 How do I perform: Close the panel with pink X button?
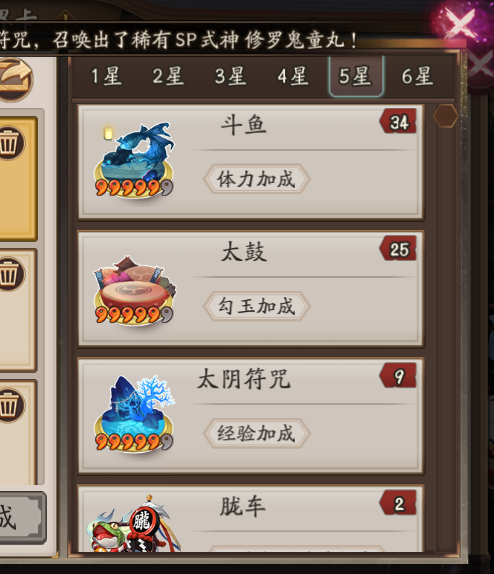[x=461, y=23]
